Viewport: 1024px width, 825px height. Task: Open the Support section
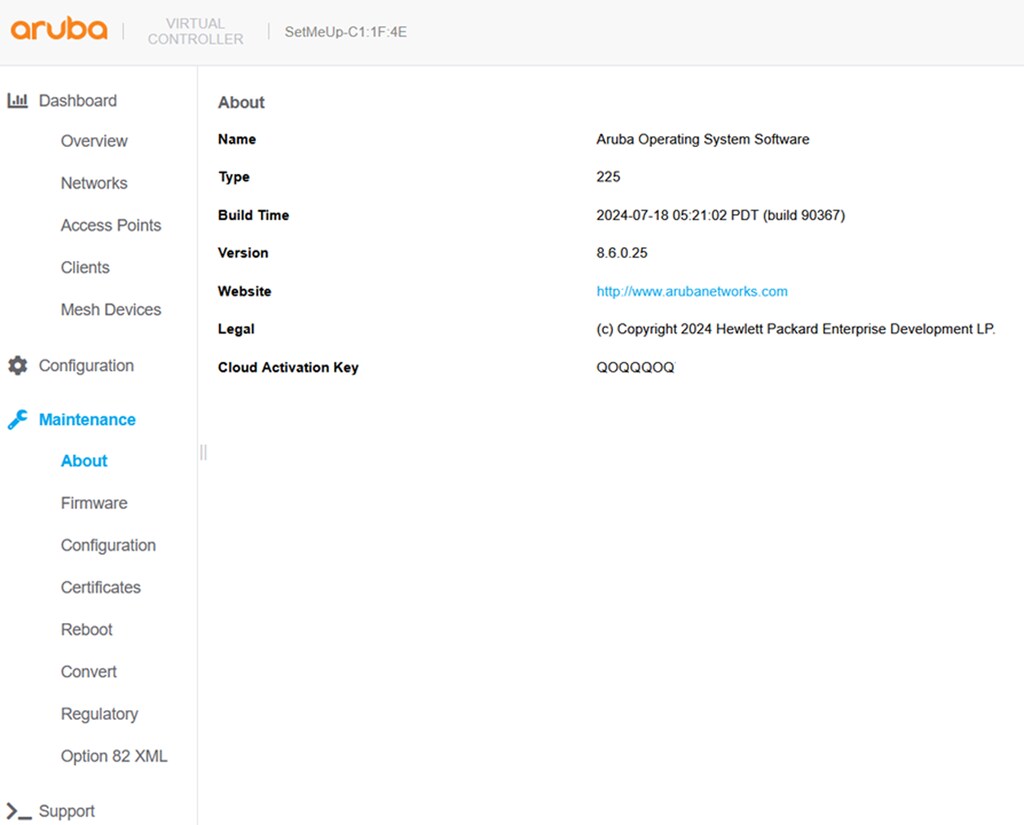coord(67,811)
